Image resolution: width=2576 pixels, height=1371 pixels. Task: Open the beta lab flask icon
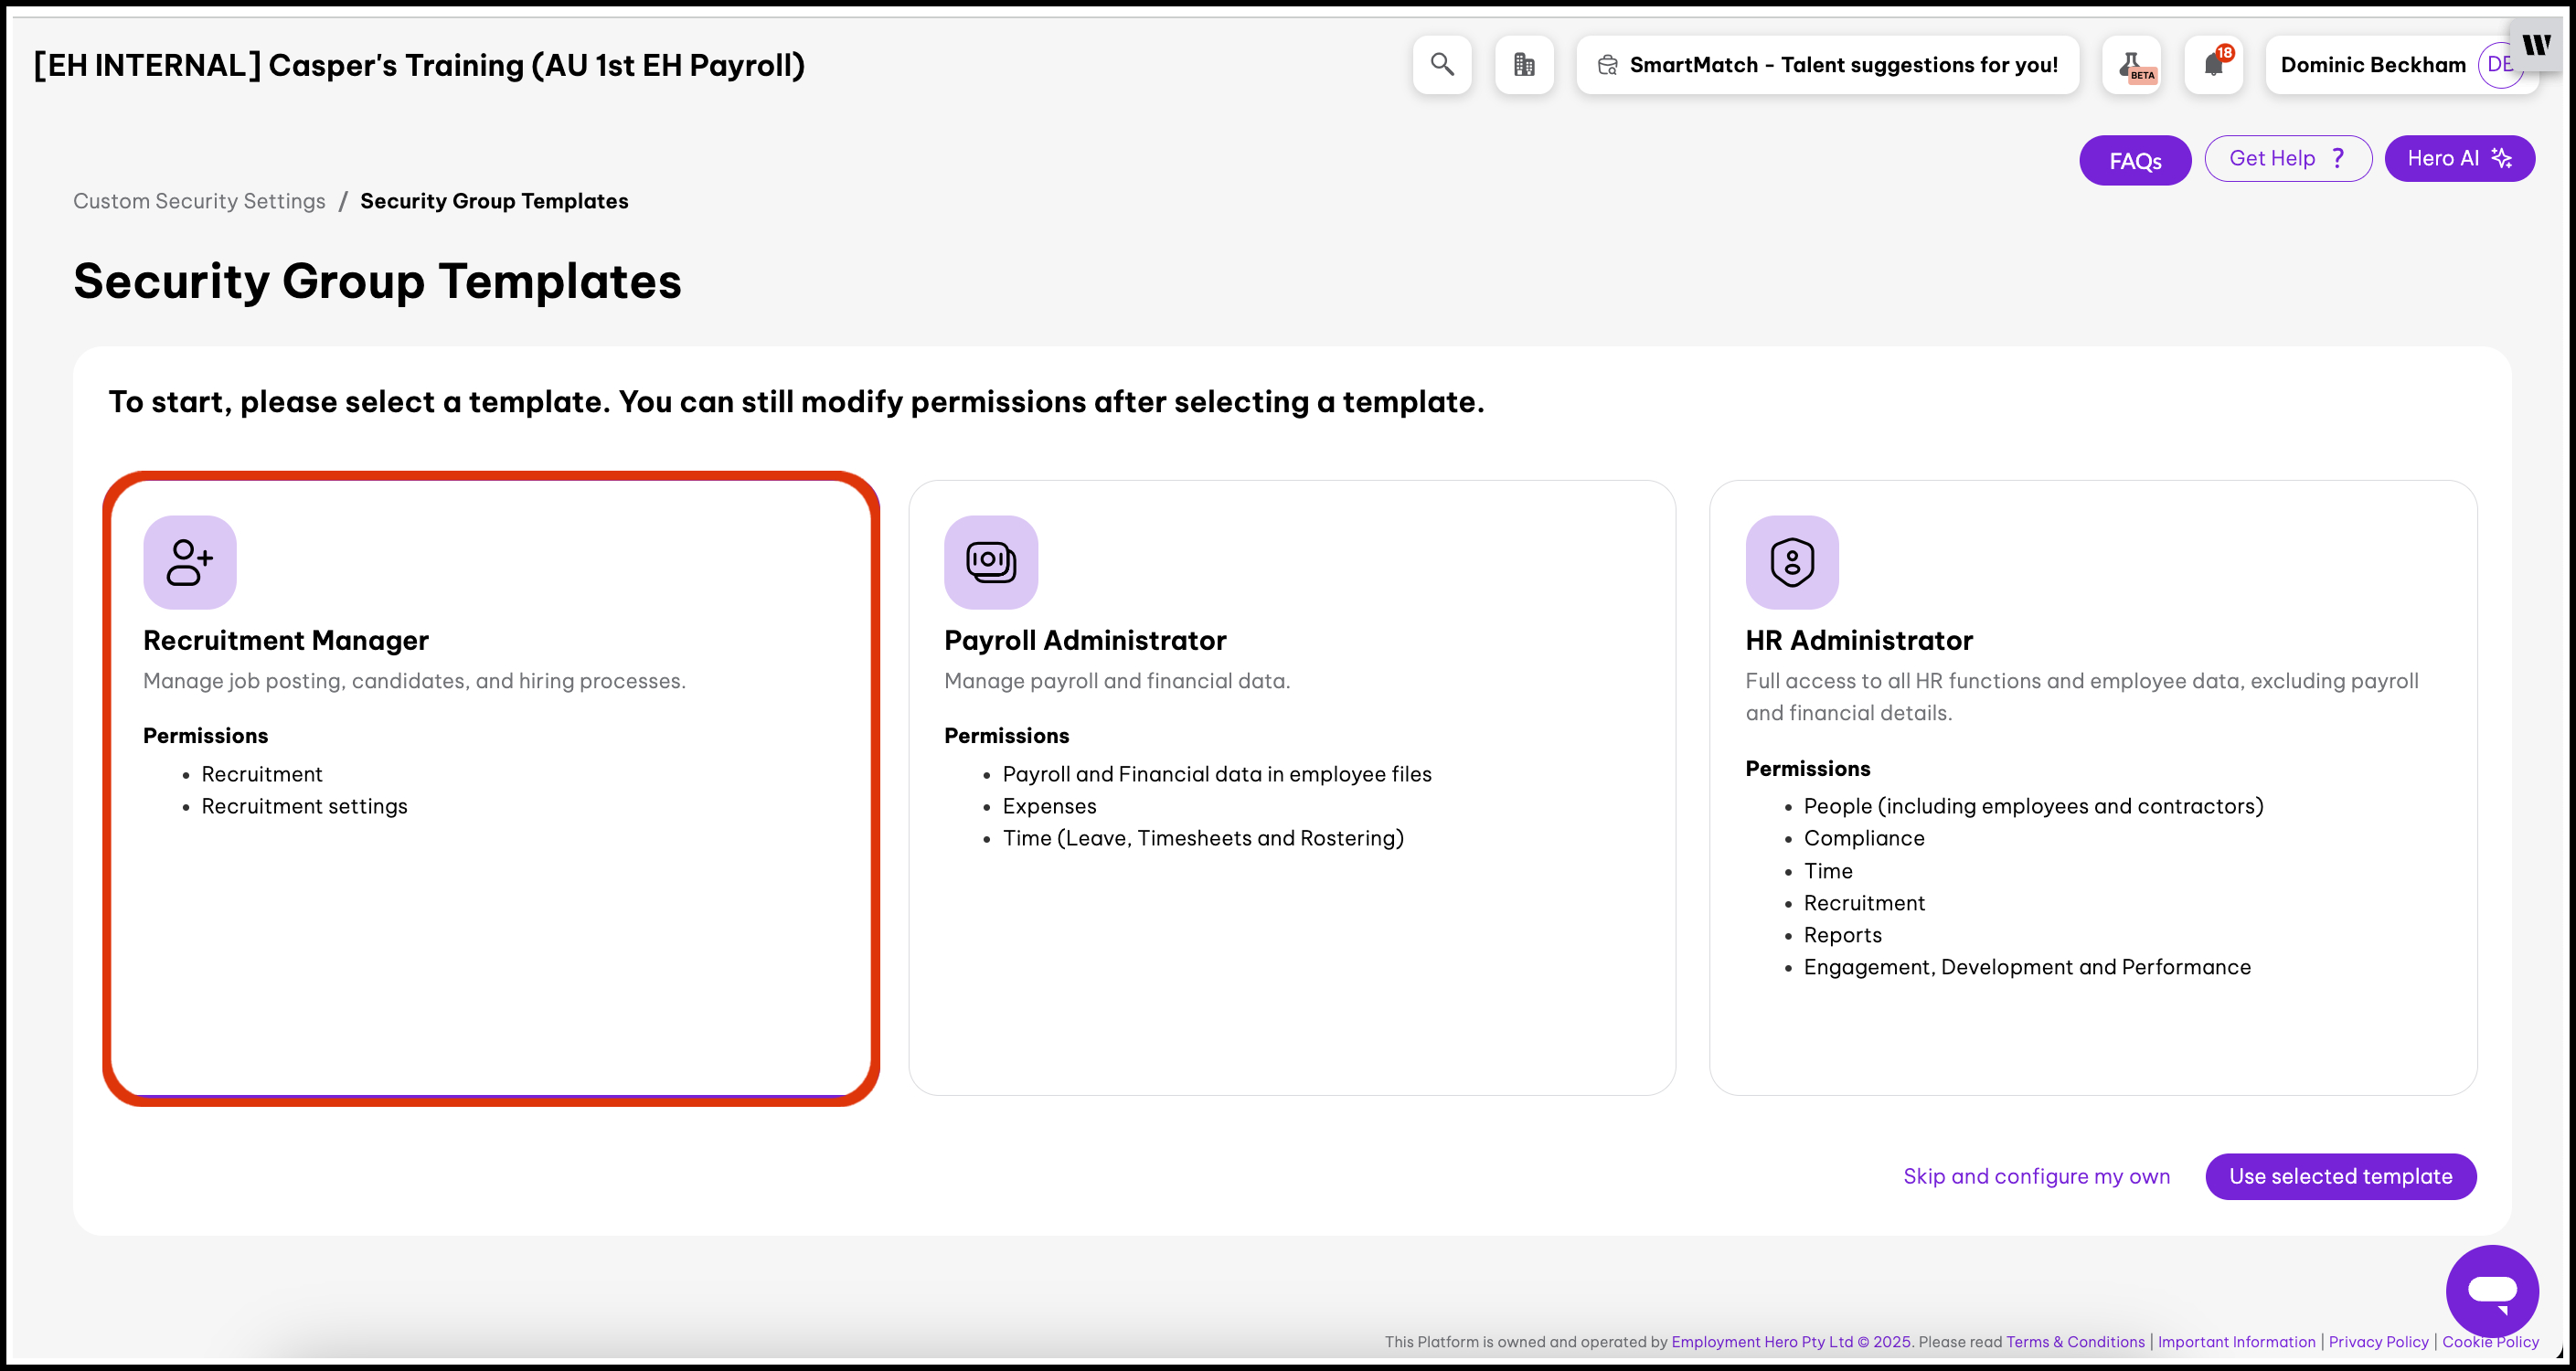pyautogui.click(x=2131, y=65)
